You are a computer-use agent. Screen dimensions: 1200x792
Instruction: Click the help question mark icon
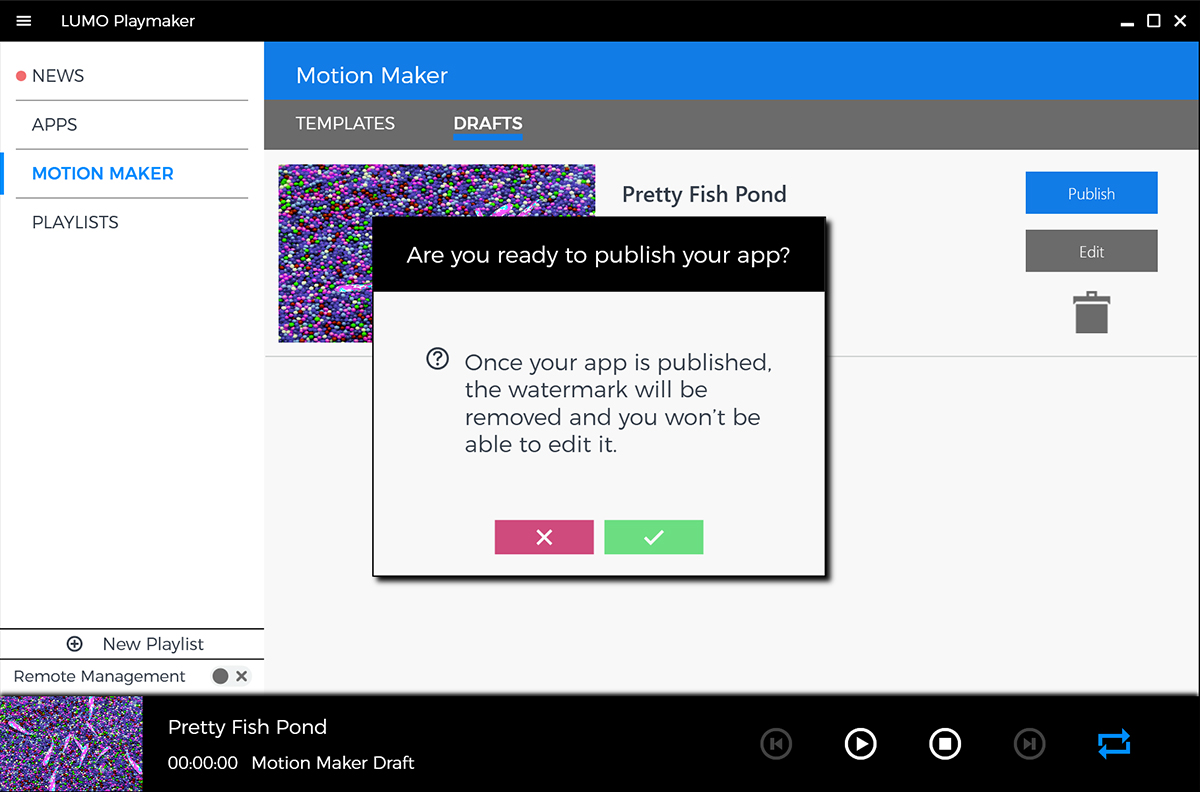[x=437, y=359]
